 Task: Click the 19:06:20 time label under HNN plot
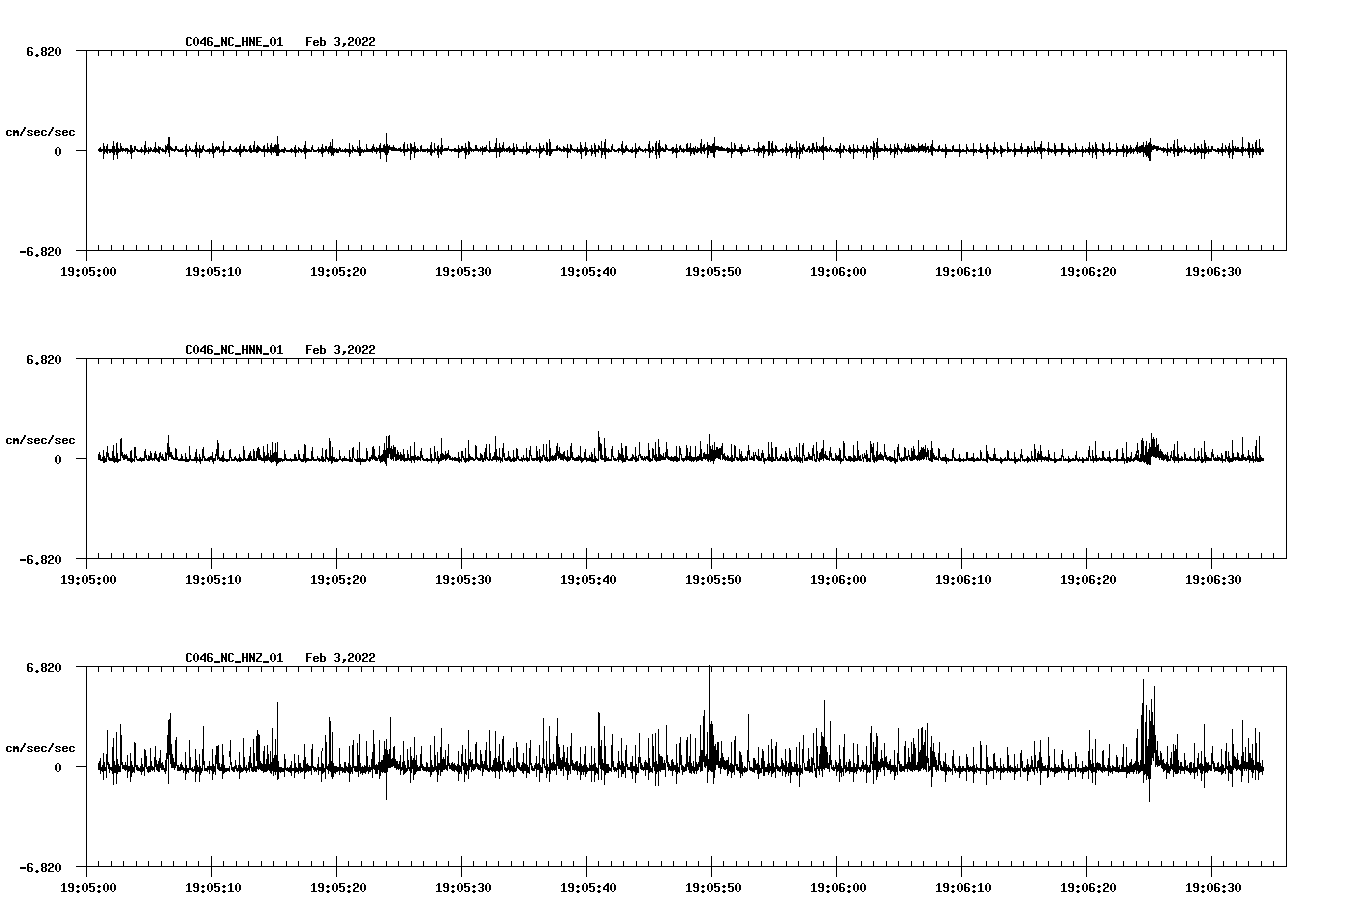click(x=1088, y=579)
